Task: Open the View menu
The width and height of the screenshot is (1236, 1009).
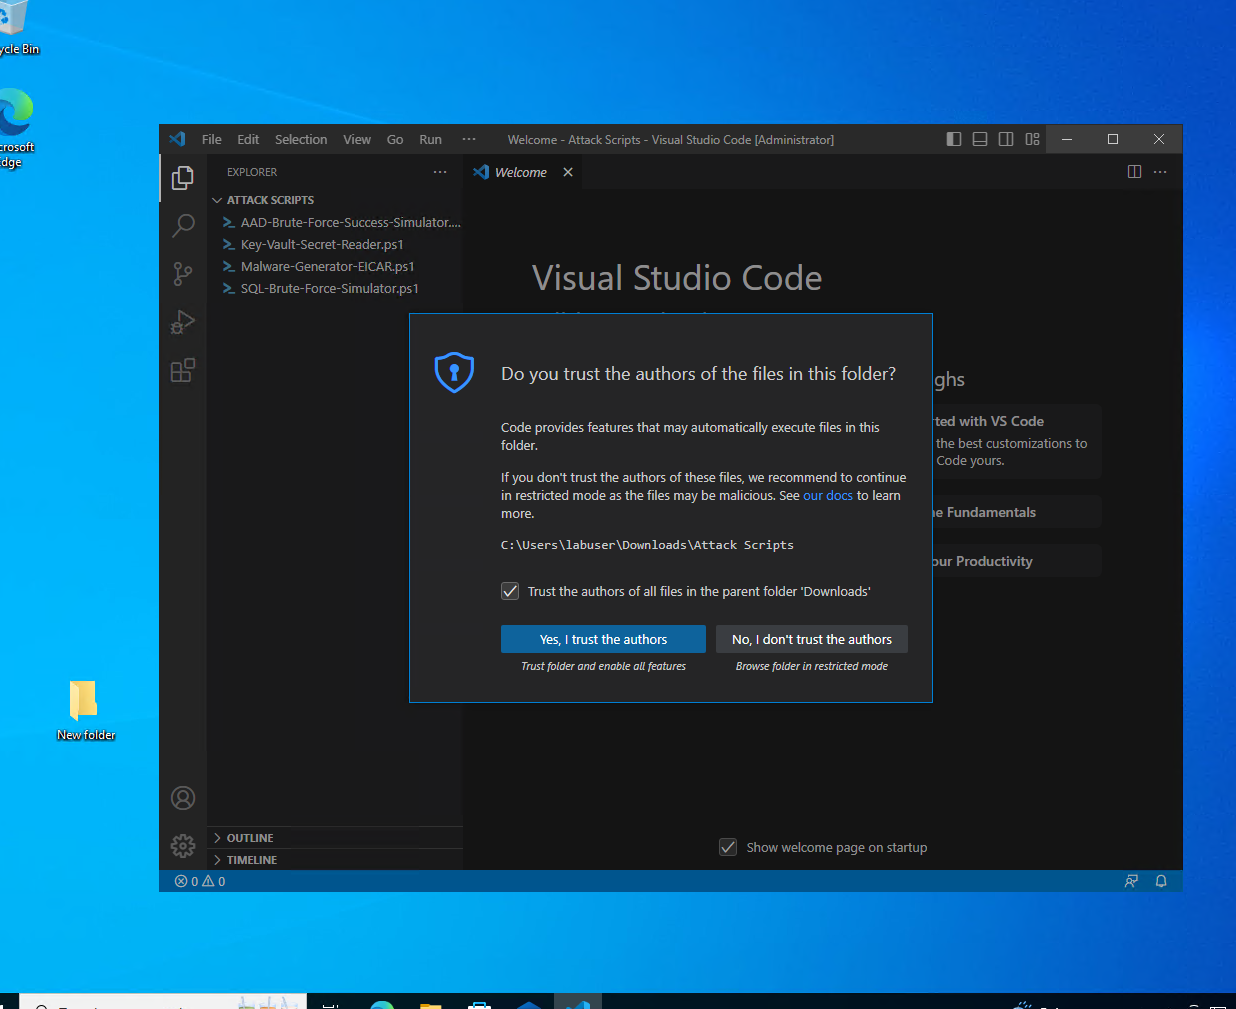Action: click(357, 139)
